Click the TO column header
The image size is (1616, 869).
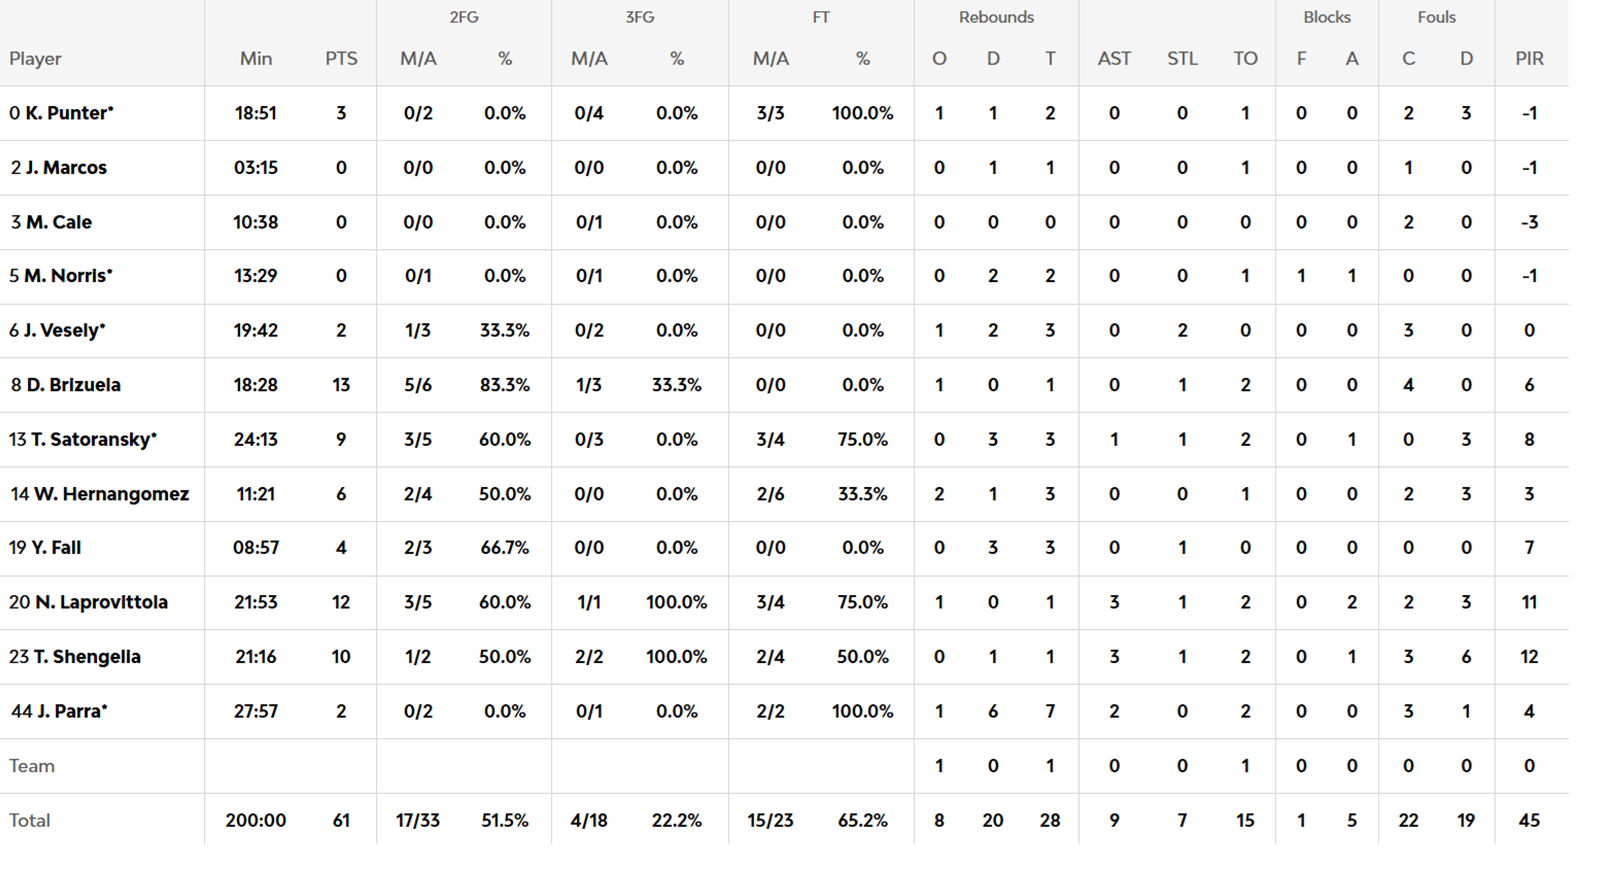[x=1245, y=59]
